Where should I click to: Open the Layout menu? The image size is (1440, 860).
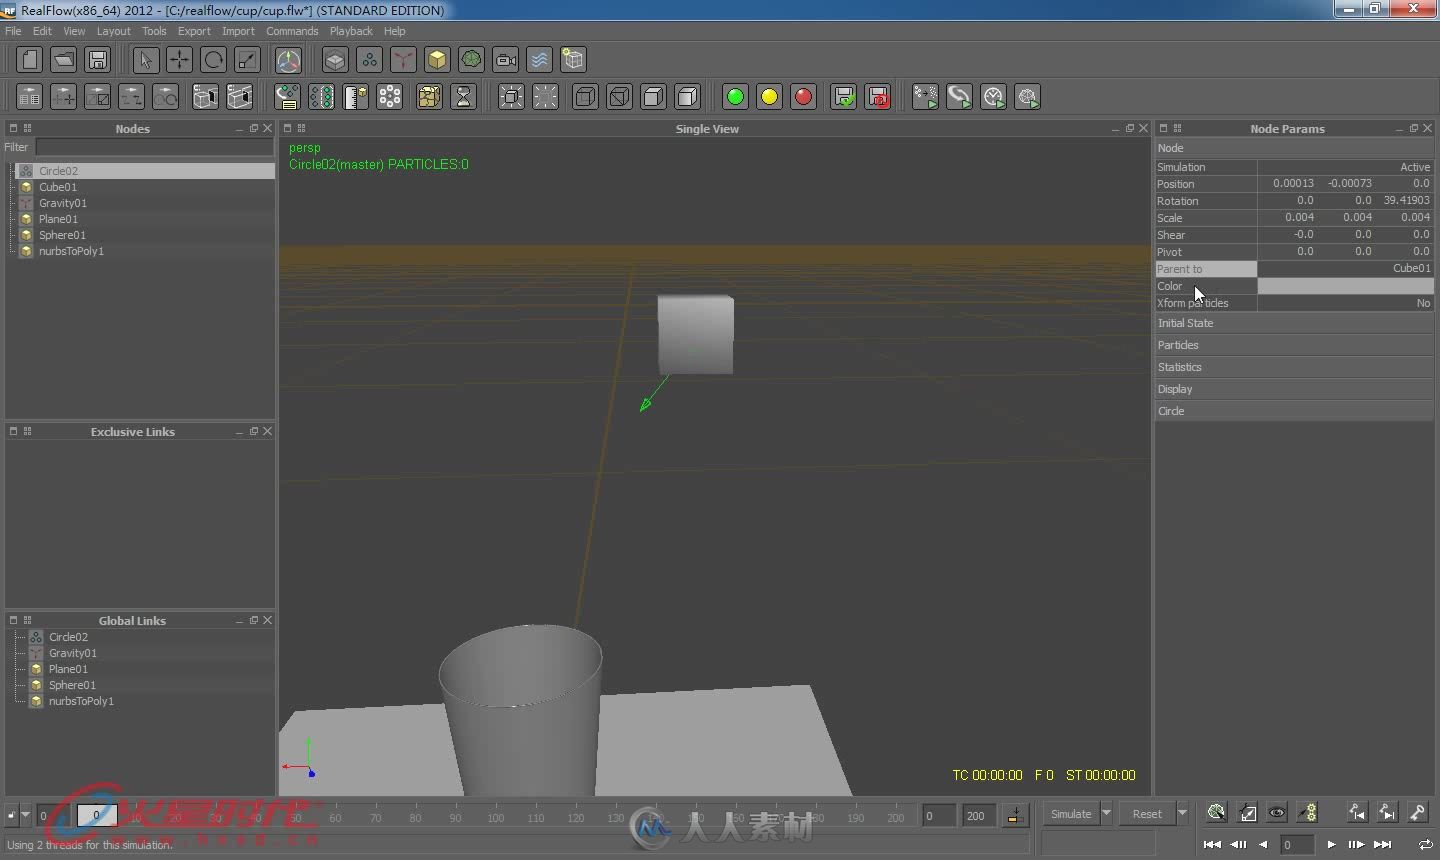coord(113,31)
